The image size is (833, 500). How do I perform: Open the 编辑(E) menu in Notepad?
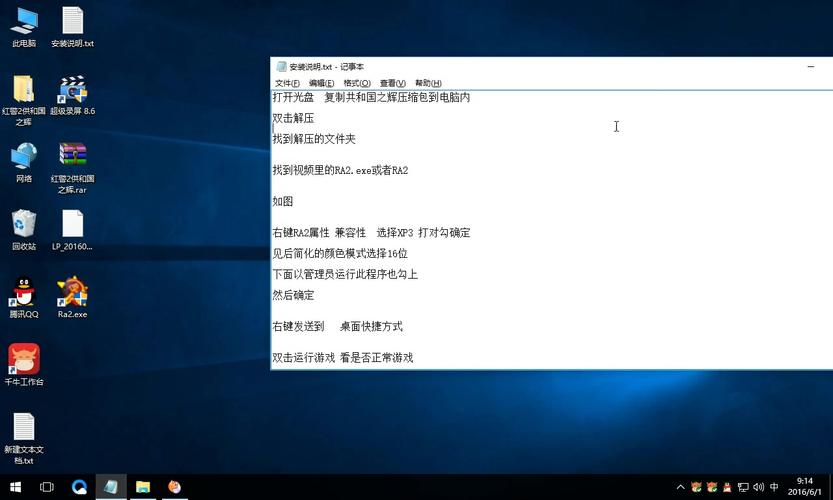(x=321, y=83)
